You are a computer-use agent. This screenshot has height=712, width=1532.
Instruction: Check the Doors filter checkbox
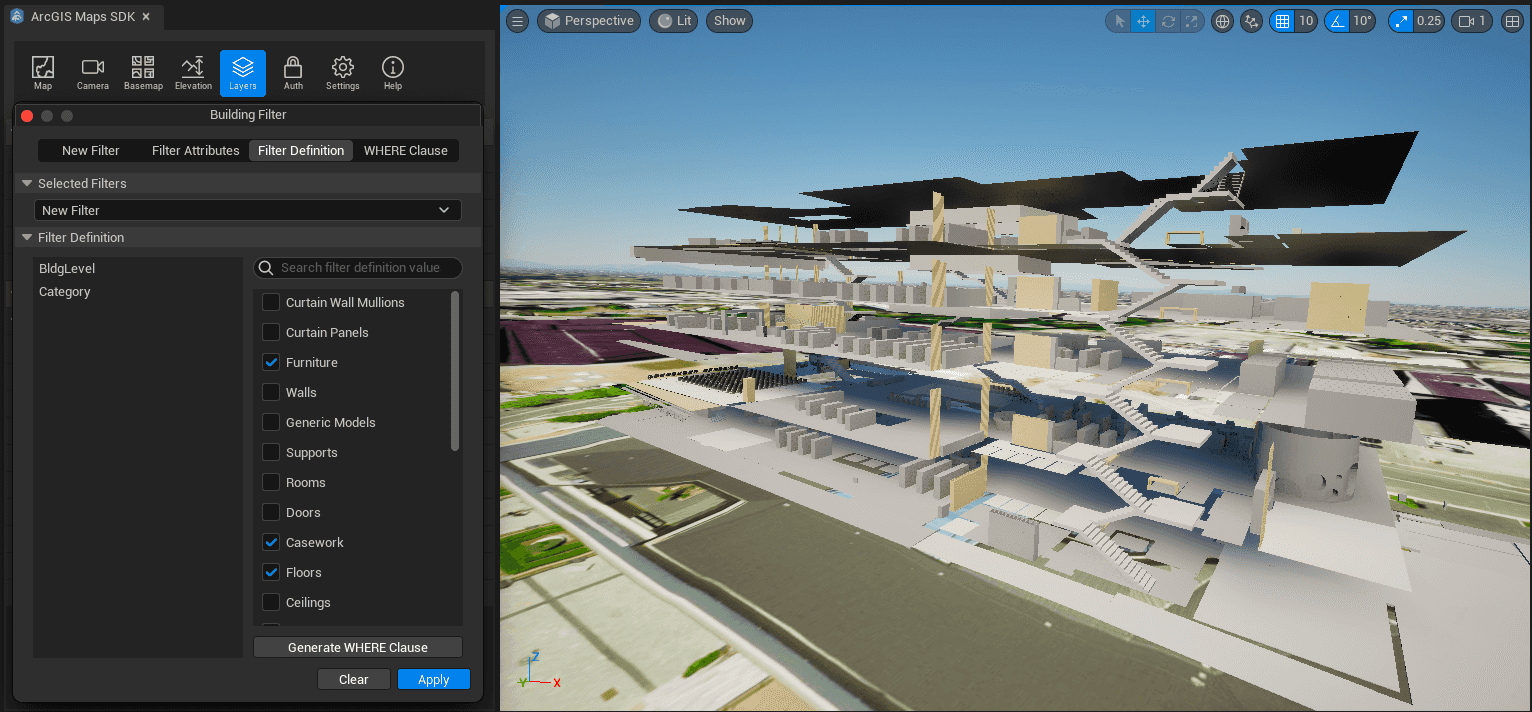click(270, 512)
